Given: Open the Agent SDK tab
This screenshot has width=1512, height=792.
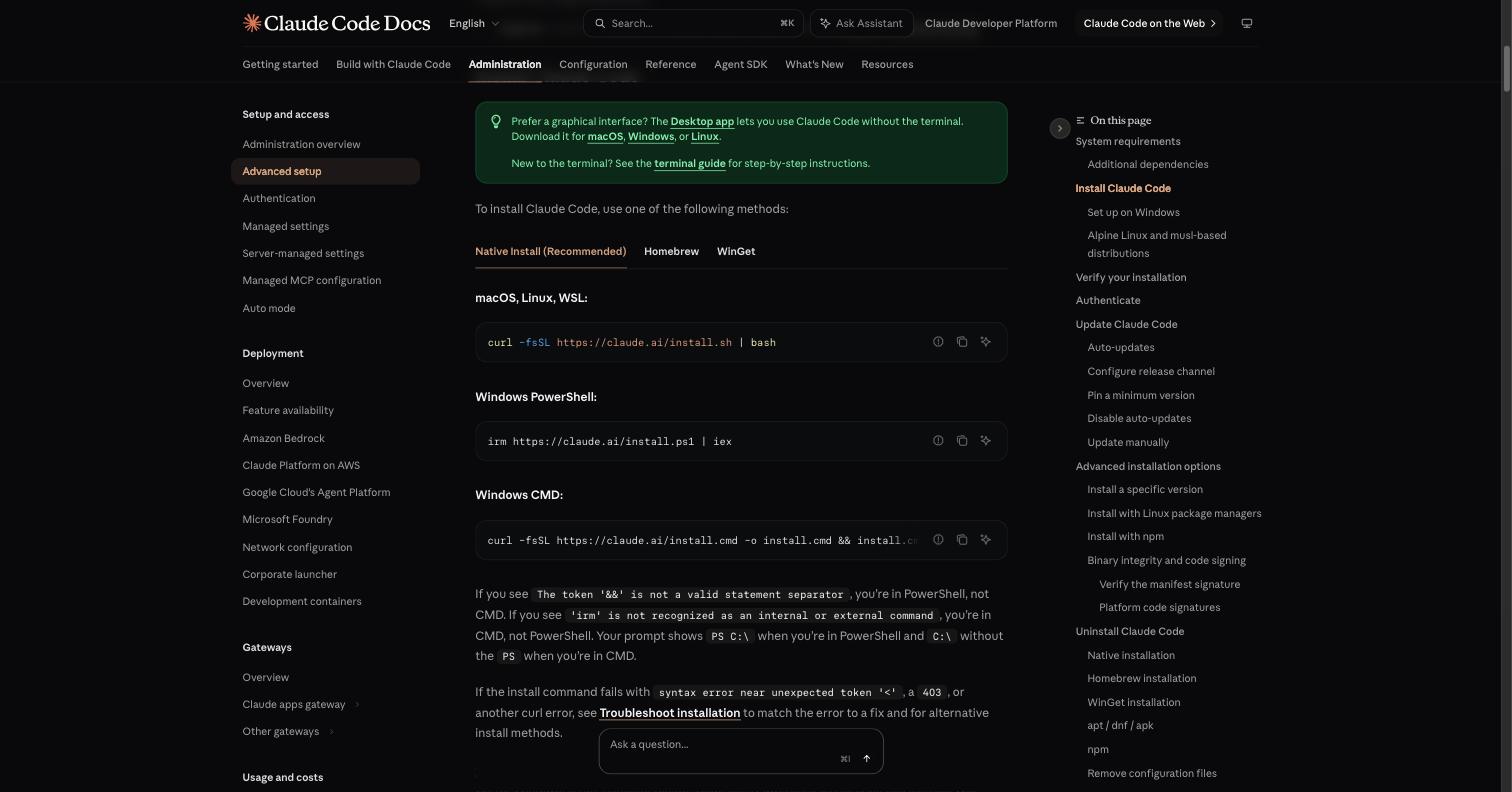Looking at the screenshot, I should pos(741,64).
